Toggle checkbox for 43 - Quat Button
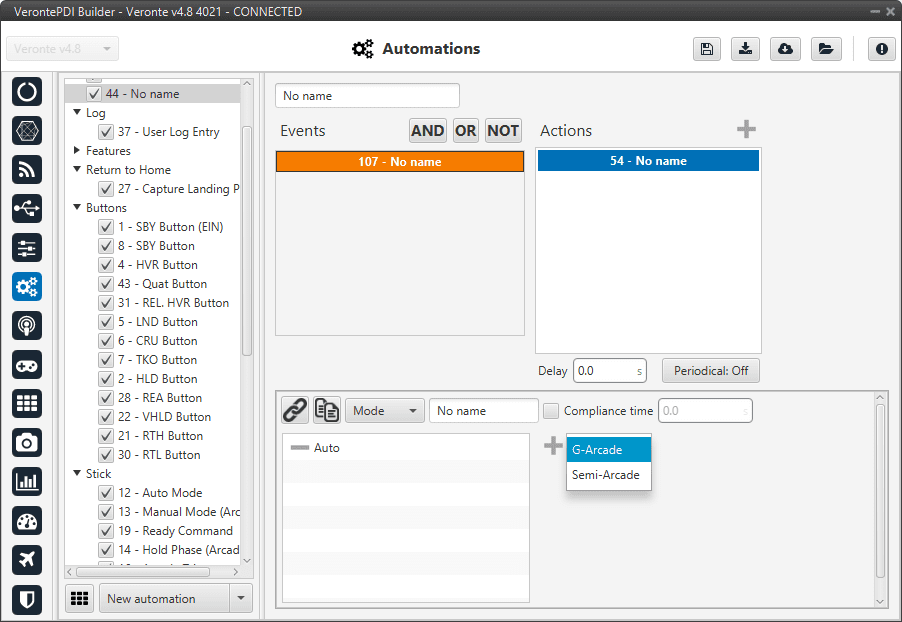902x622 pixels. (x=106, y=284)
